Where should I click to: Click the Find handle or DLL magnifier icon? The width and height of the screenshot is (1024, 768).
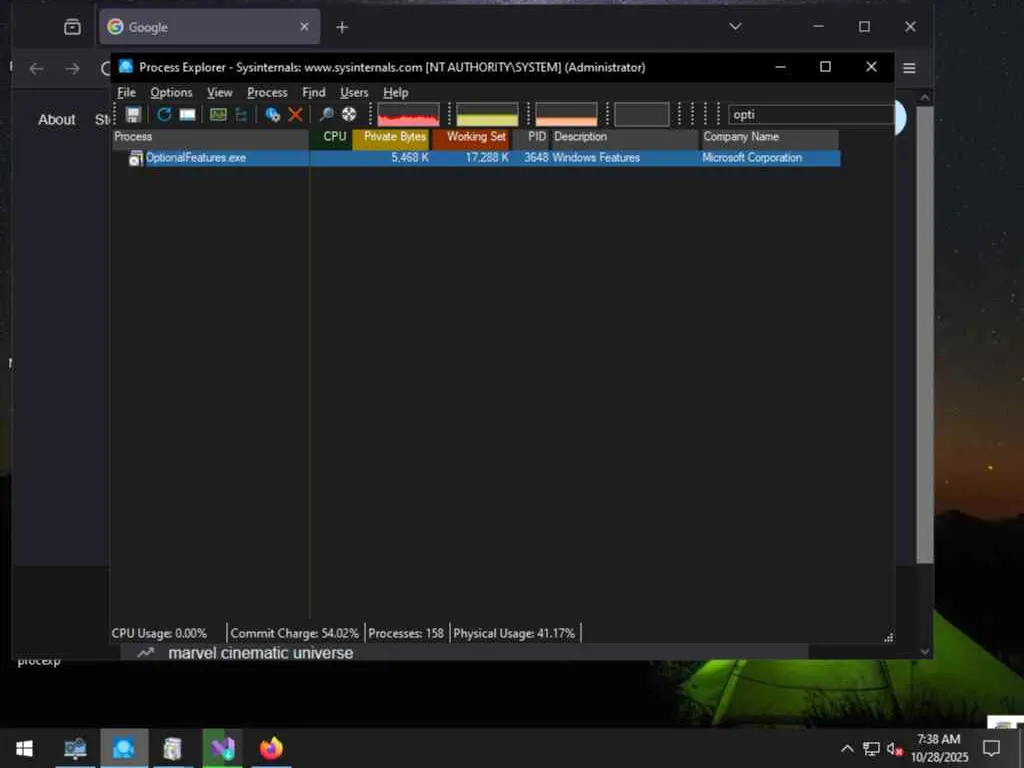(327, 115)
